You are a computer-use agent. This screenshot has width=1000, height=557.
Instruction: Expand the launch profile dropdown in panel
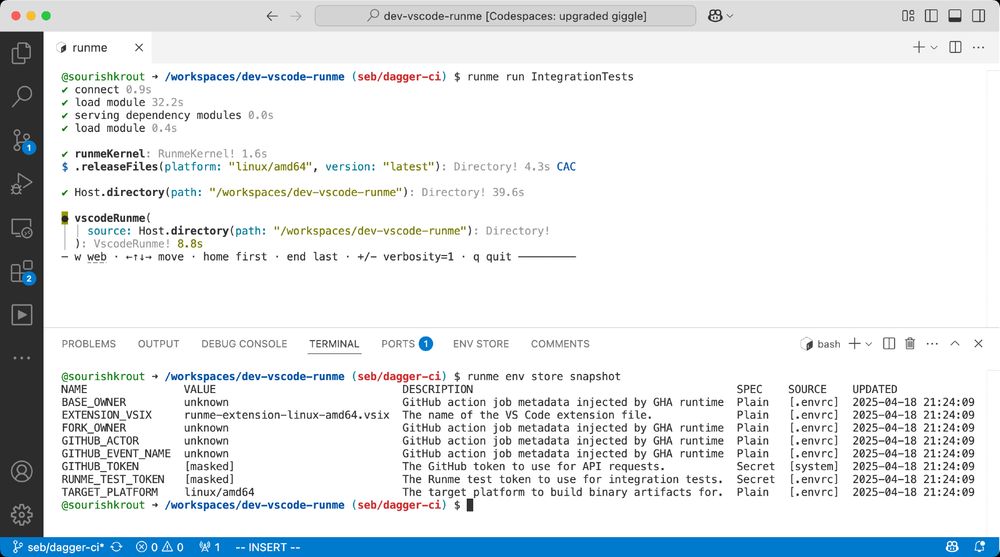coord(869,344)
